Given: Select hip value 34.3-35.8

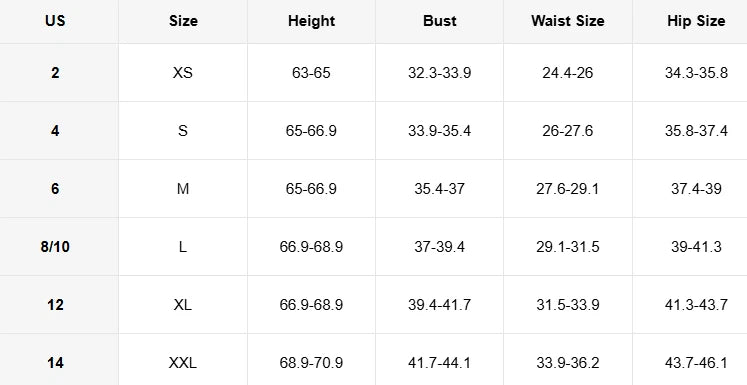Looking at the screenshot, I should click(696, 72).
